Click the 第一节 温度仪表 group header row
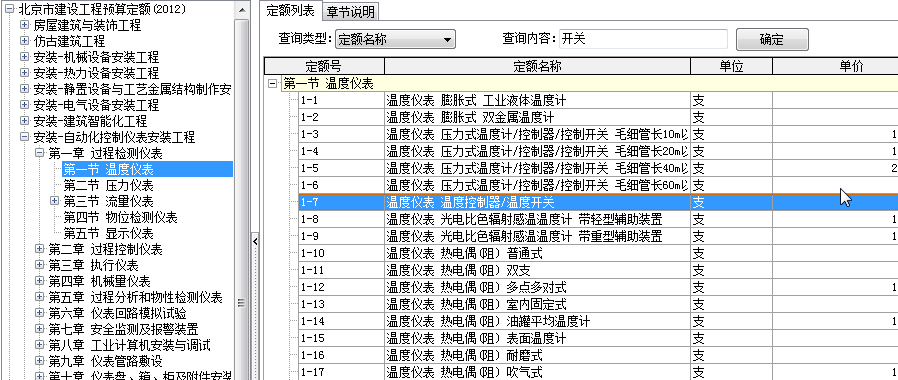Viewport: 898px width, 380px height. [590, 84]
